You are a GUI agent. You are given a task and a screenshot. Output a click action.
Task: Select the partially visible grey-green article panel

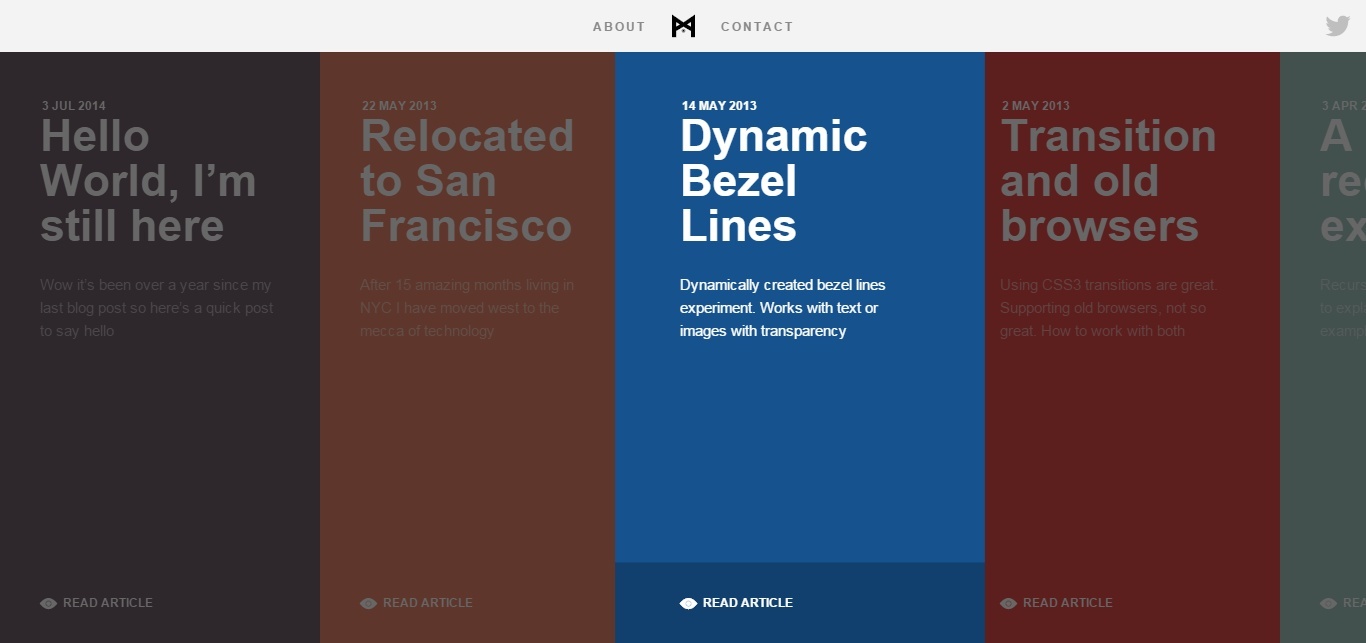pyautogui.click(x=1323, y=400)
